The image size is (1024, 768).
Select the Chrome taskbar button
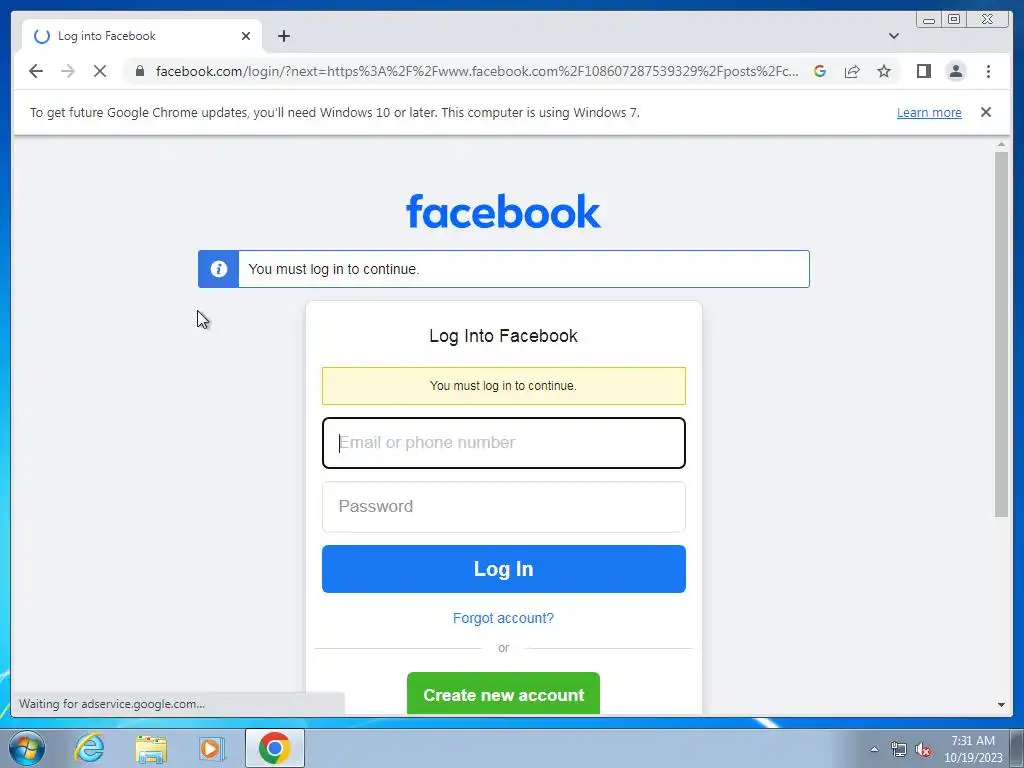click(x=275, y=748)
